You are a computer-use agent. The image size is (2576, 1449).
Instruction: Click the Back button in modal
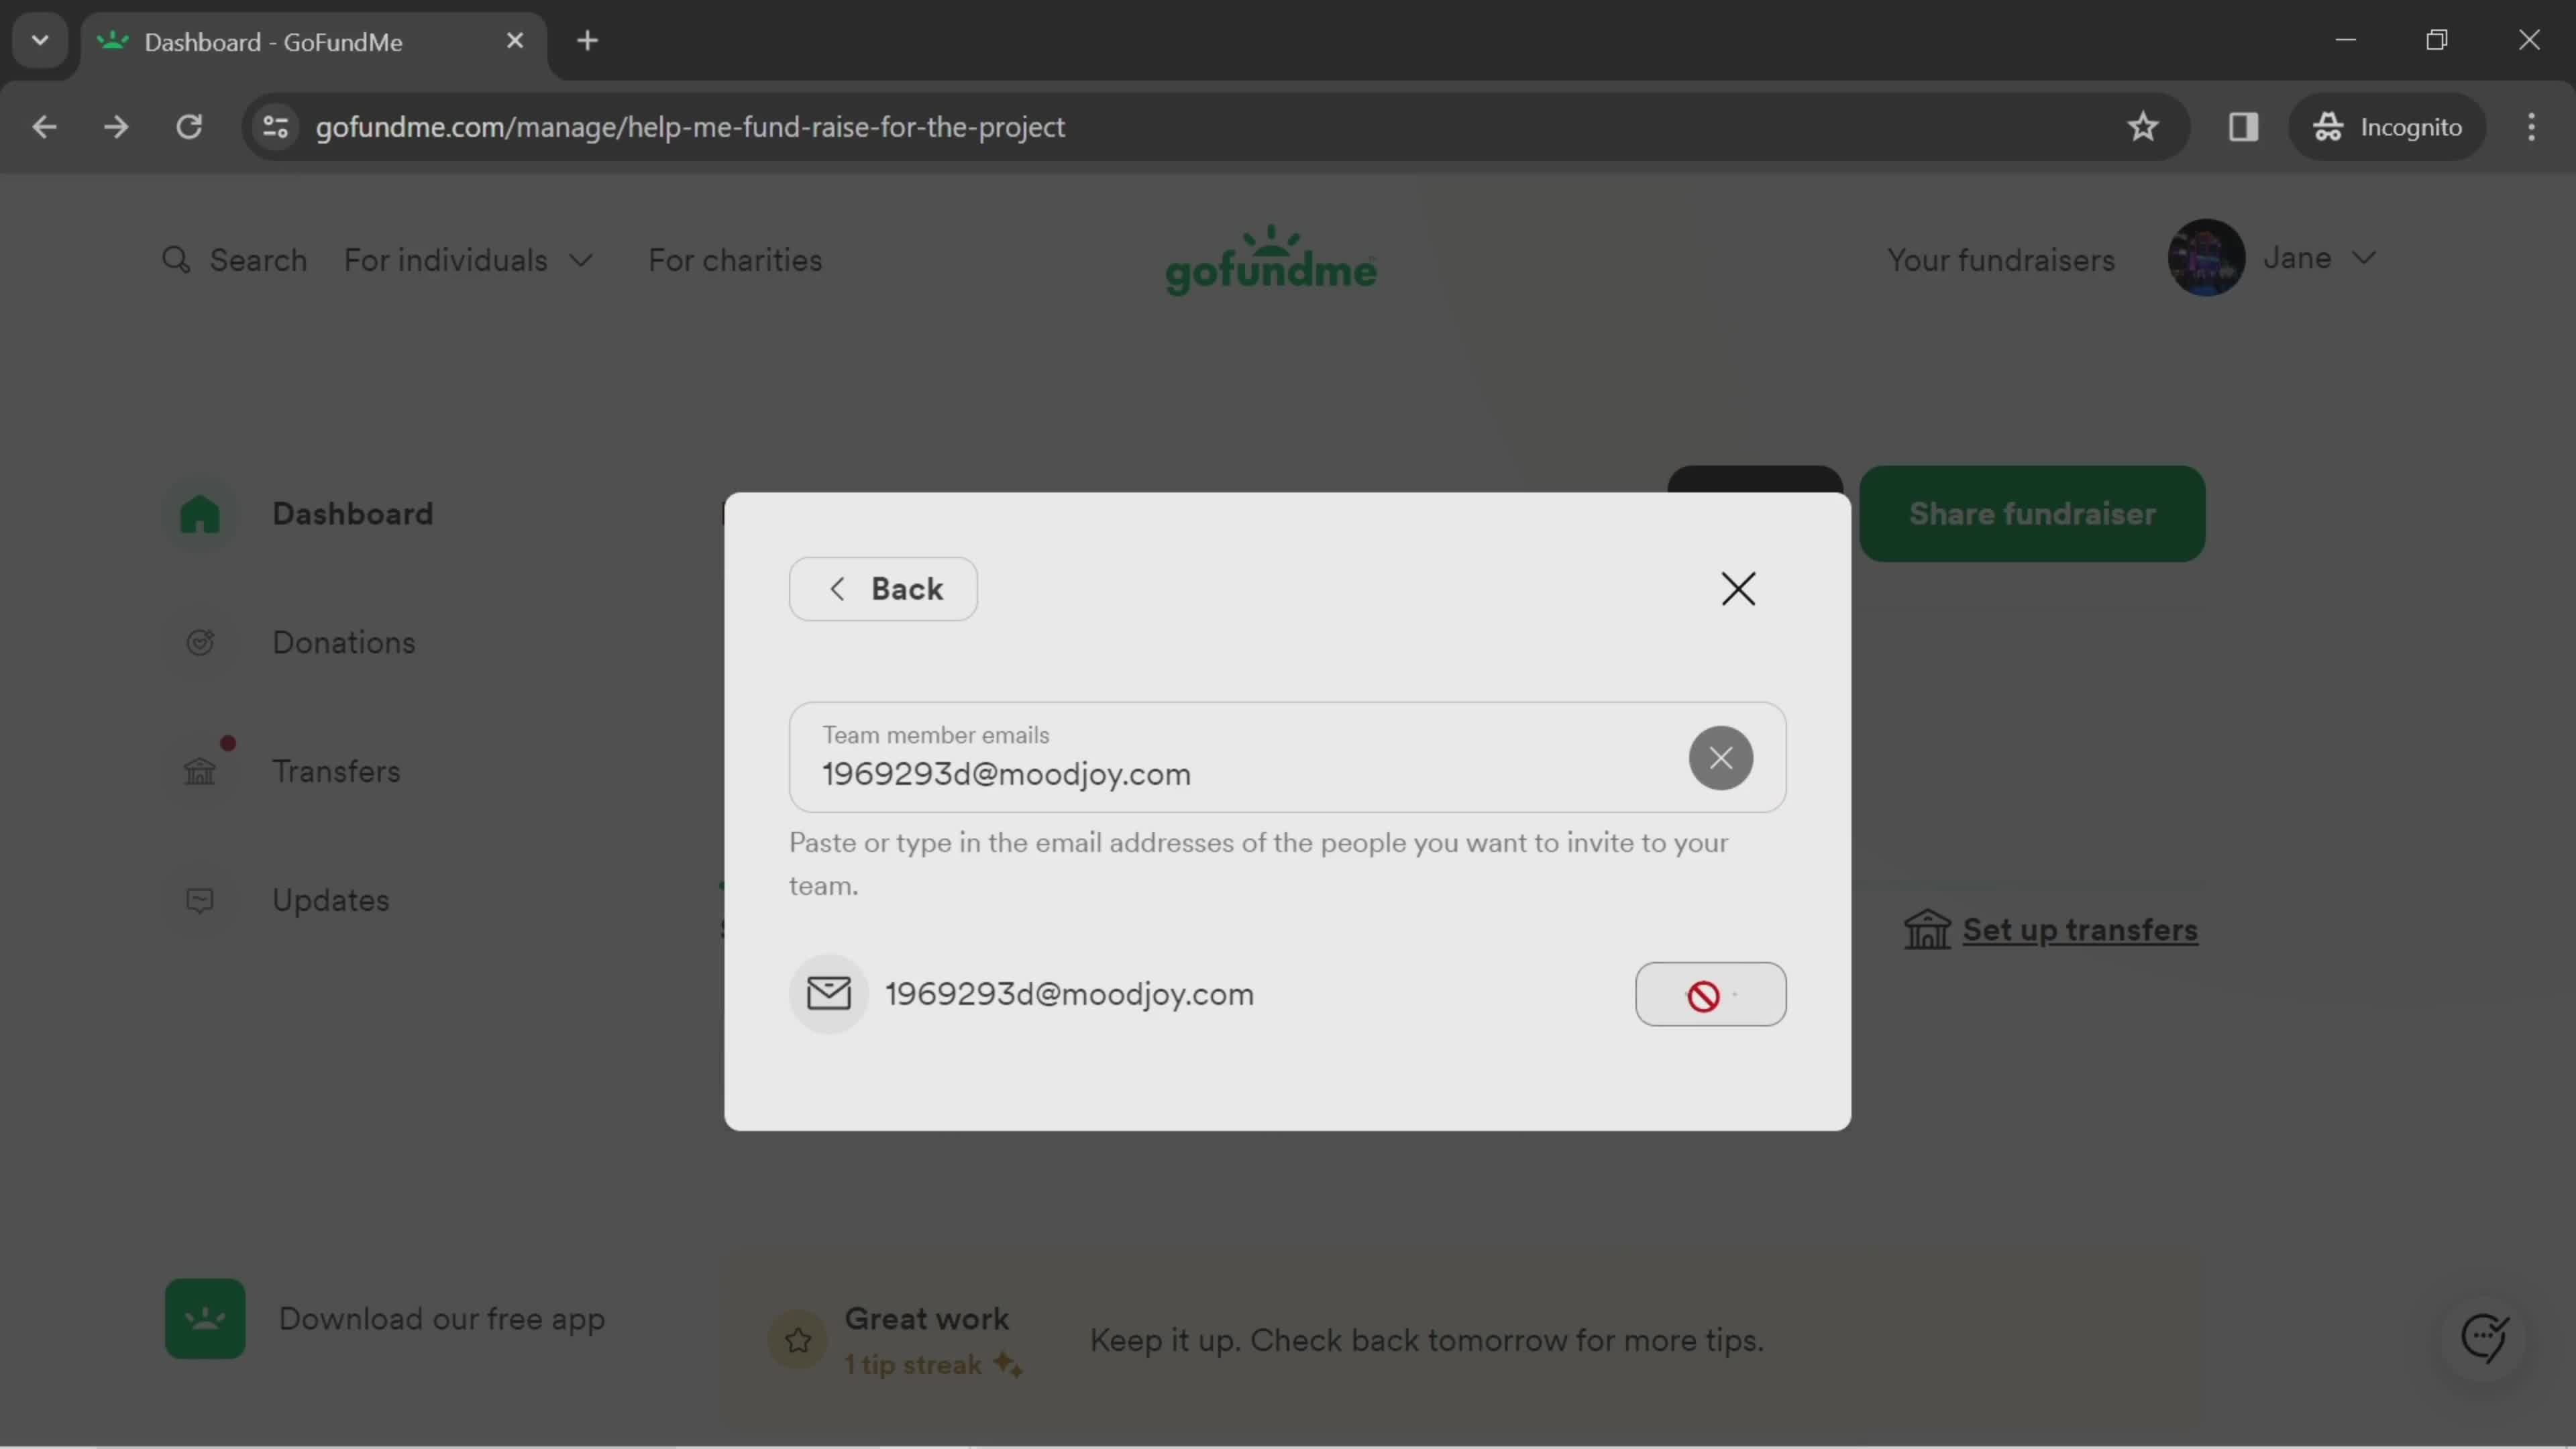click(885, 588)
